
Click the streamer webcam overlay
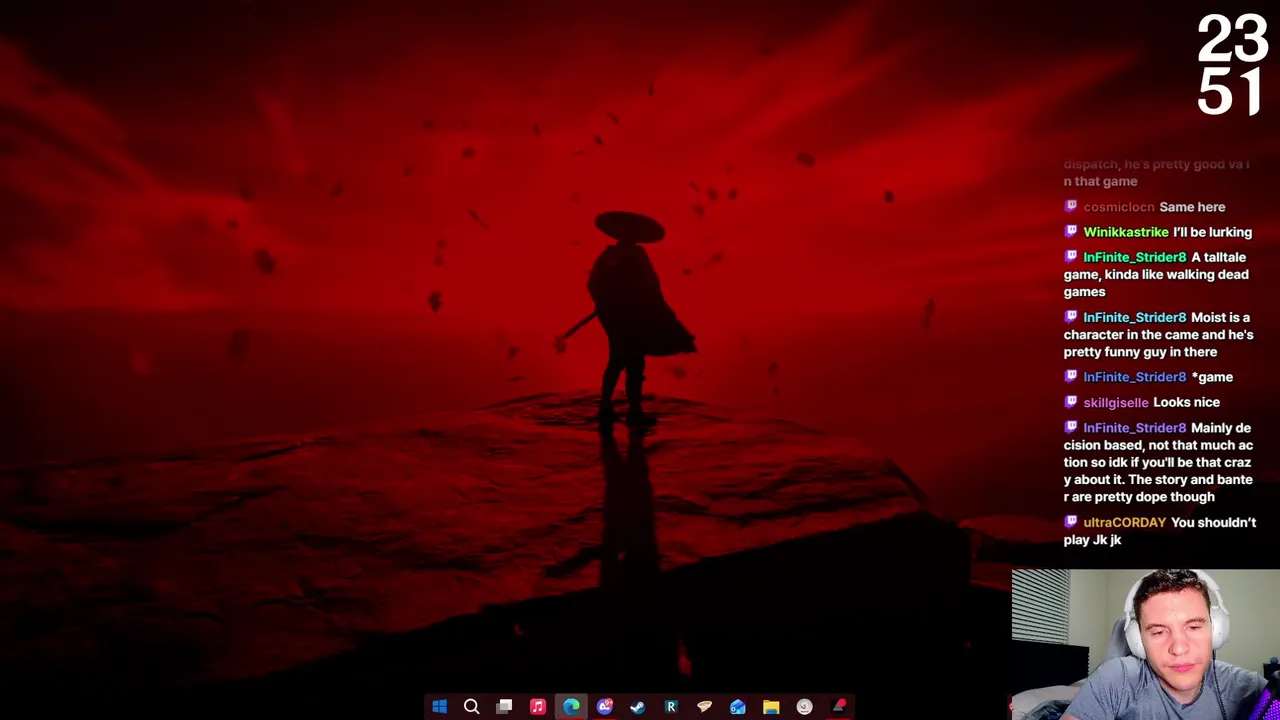(1145, 644)
